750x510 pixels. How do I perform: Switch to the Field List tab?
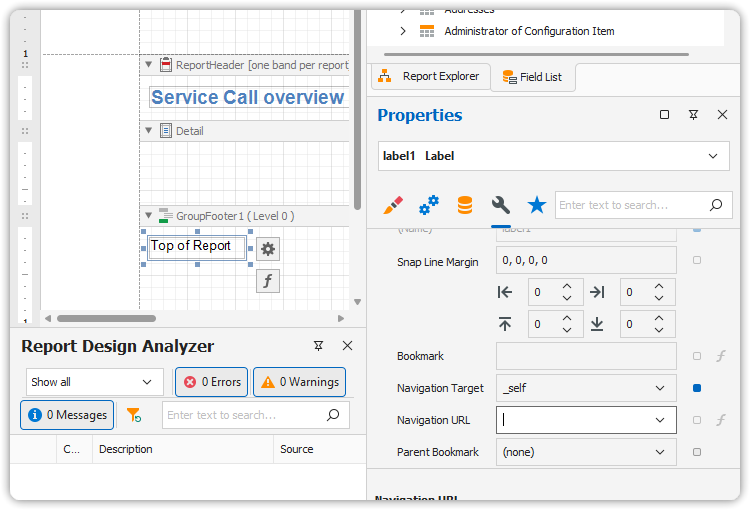tap(533, 77)
